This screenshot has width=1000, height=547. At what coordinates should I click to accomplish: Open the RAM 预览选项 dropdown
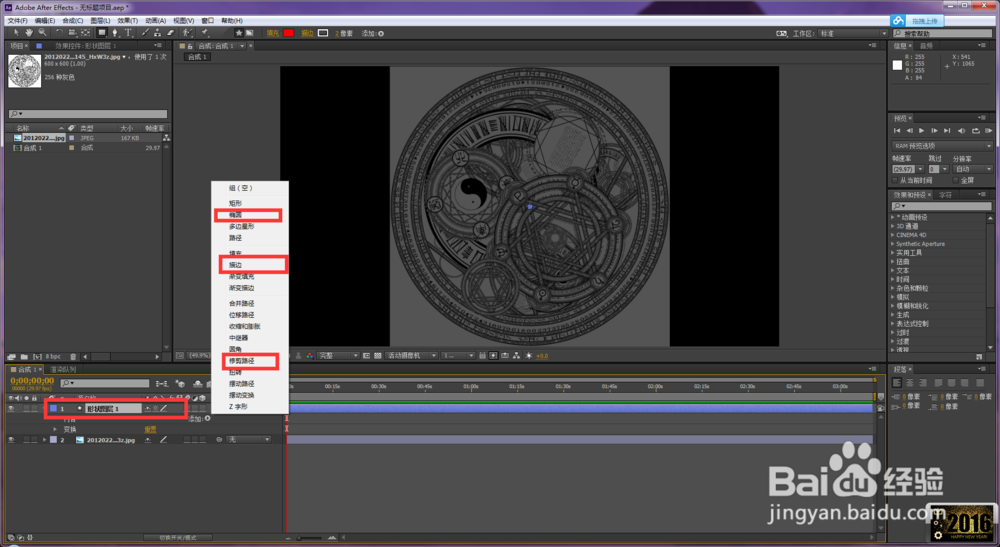pos(942,146)
